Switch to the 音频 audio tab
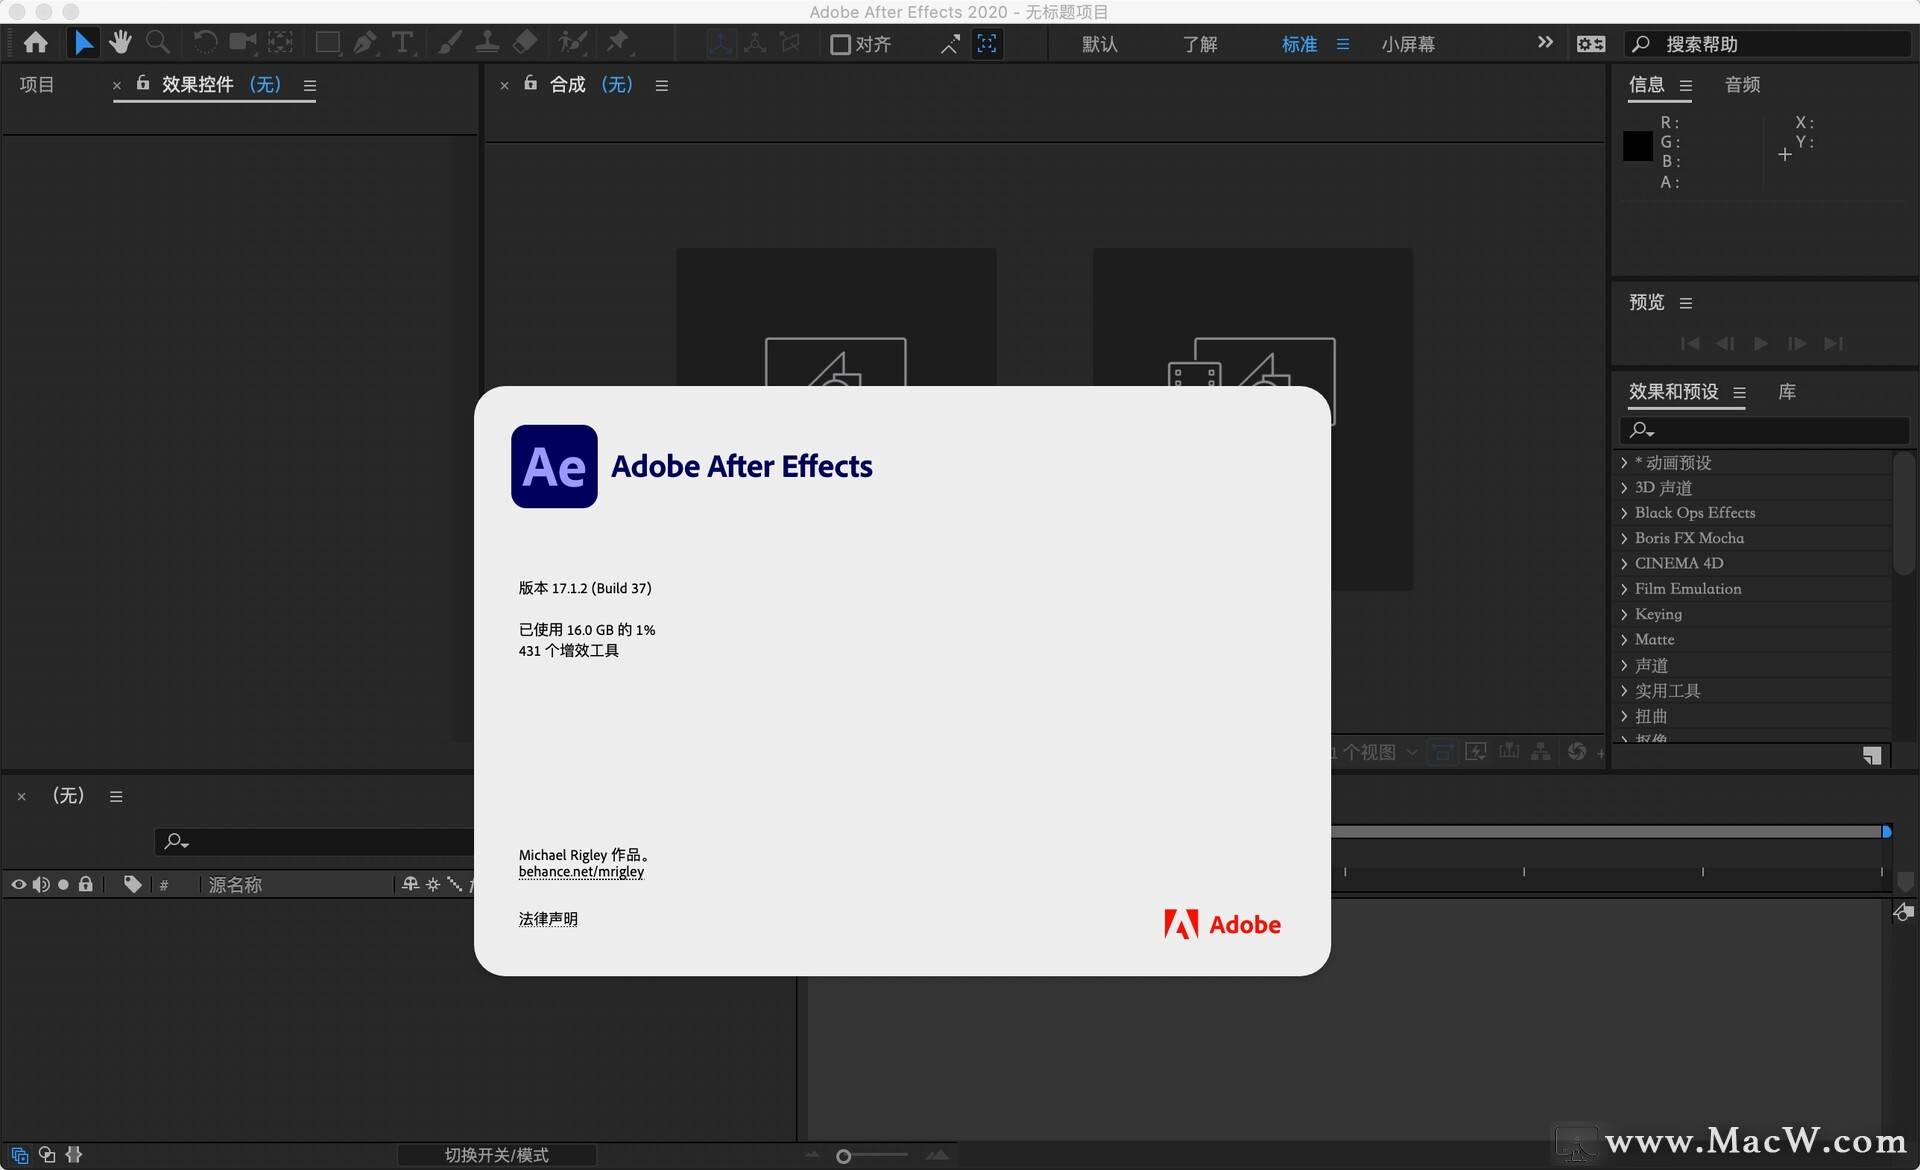 pos(1742,85)
